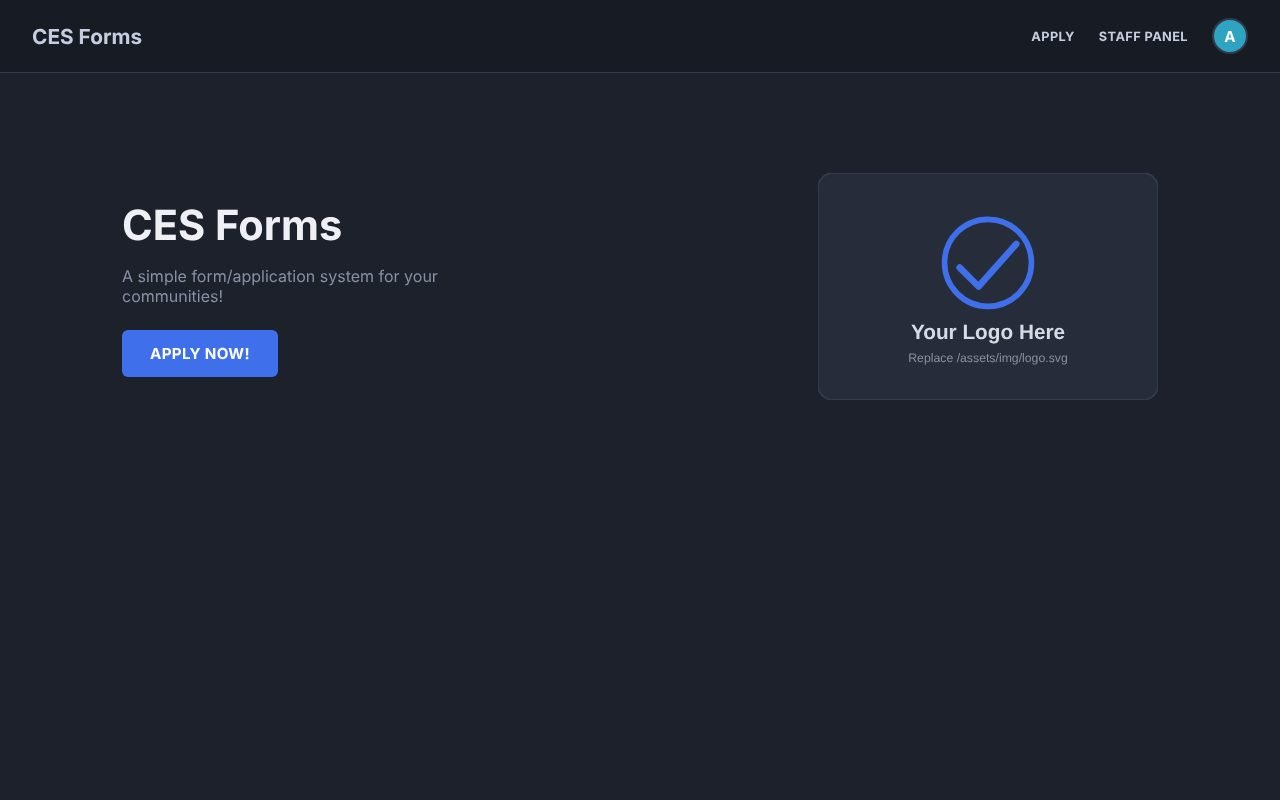This screenshot has height=800, width=1280.
Task: Click the word Logo in the placeholder card
Action: tap(988, 332)
